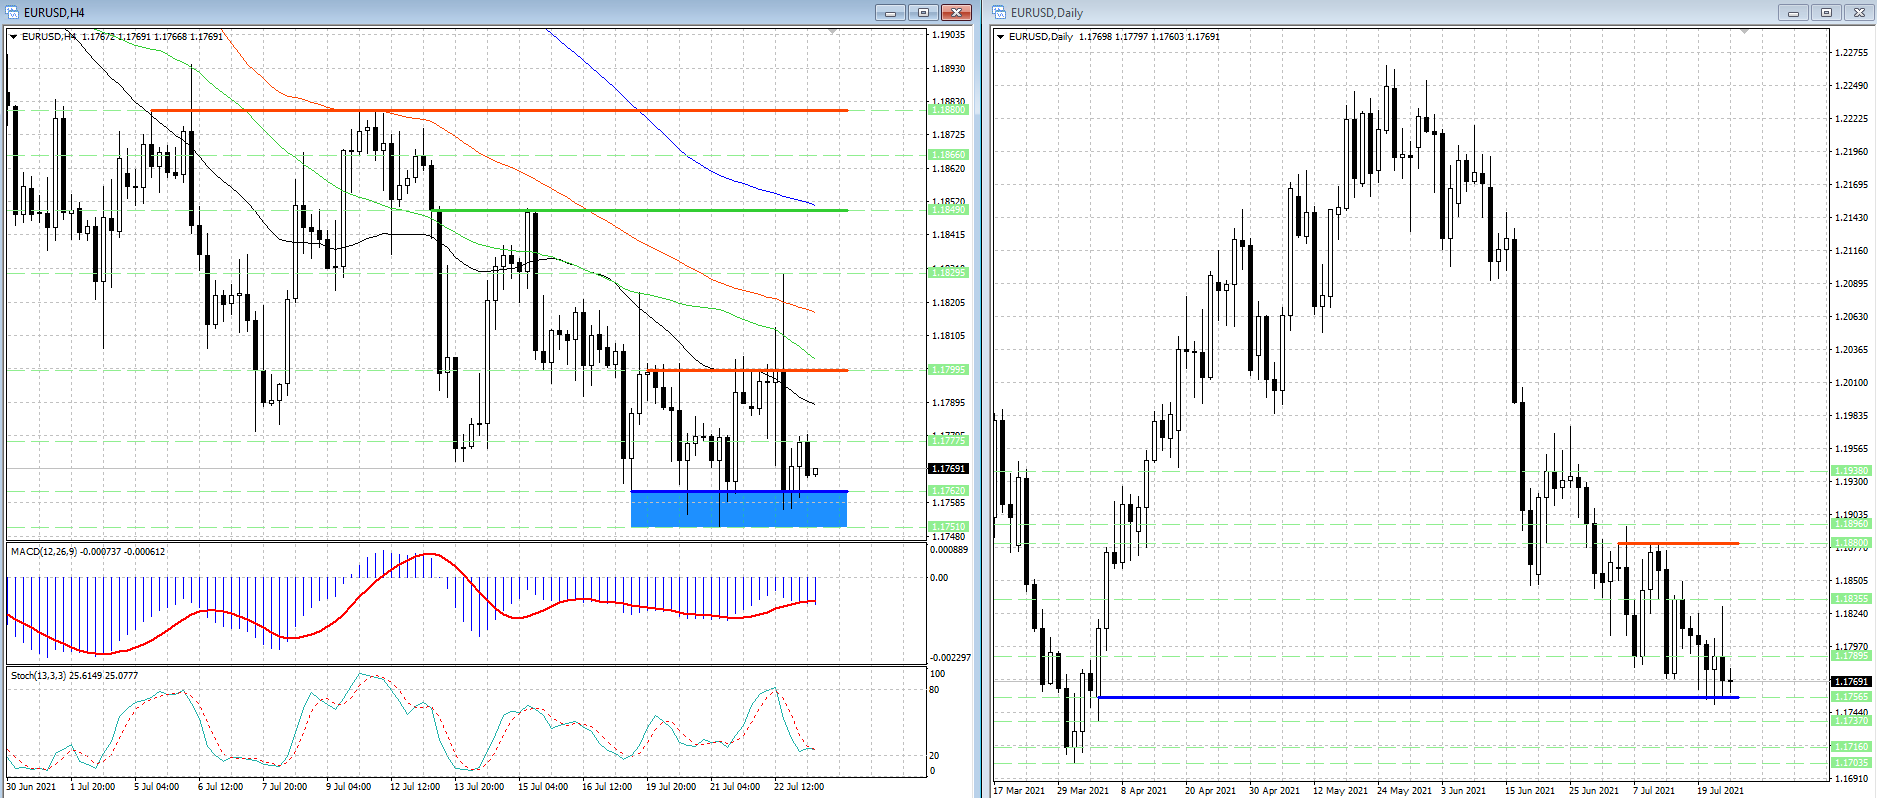Open the triangle menu beside EURUSD,H4 label

[x=14, y=37]
